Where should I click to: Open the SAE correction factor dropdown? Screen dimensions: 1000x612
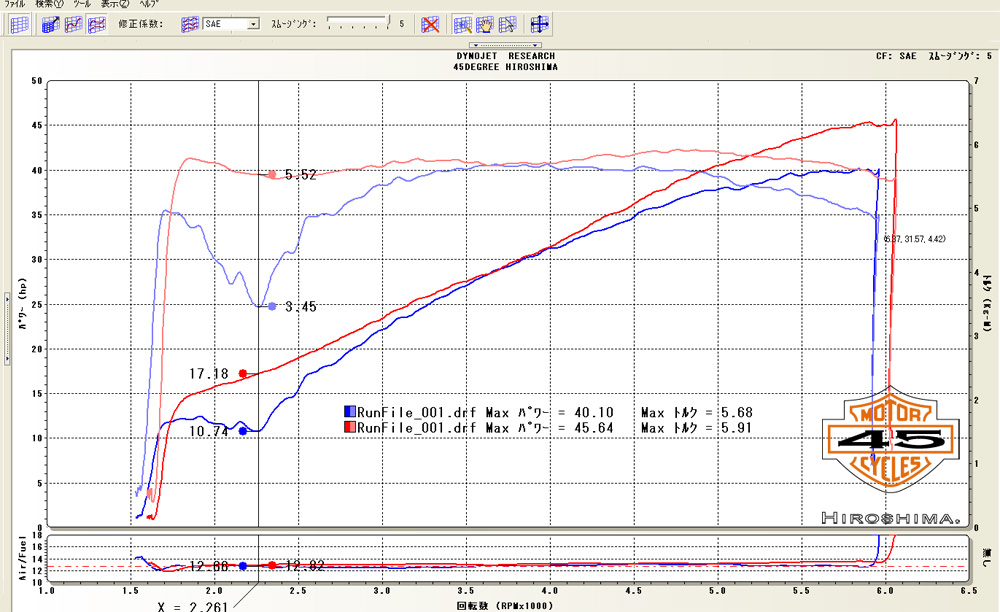point(253,23)
